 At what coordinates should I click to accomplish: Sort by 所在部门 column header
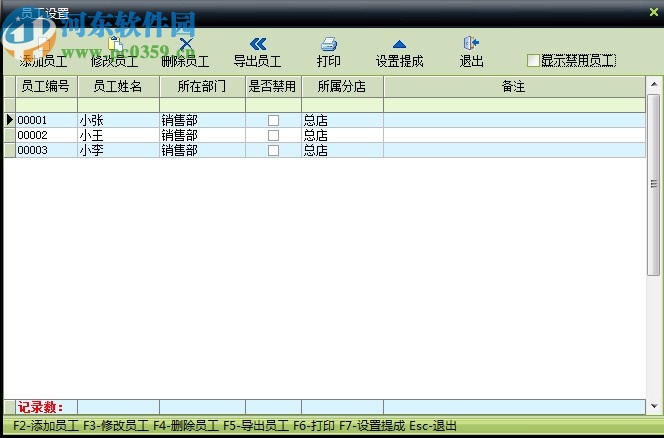point(202,86)
